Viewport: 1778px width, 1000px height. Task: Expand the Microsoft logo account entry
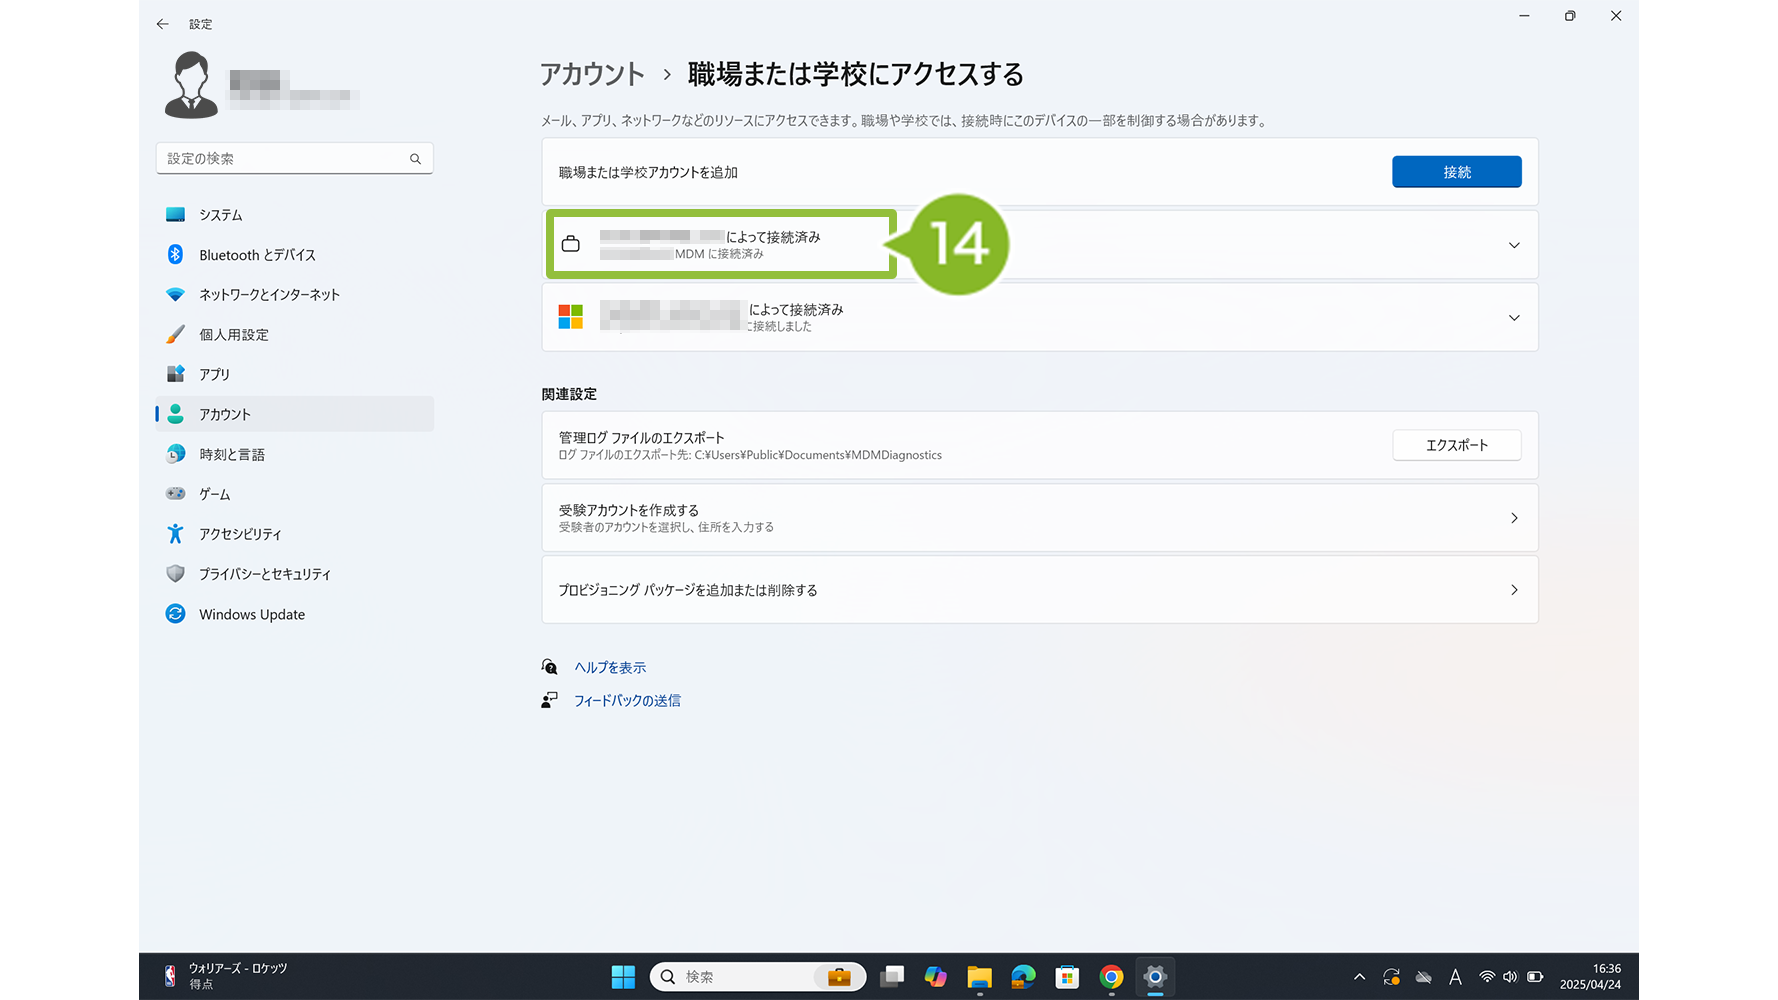click(x=1514, y=318)
